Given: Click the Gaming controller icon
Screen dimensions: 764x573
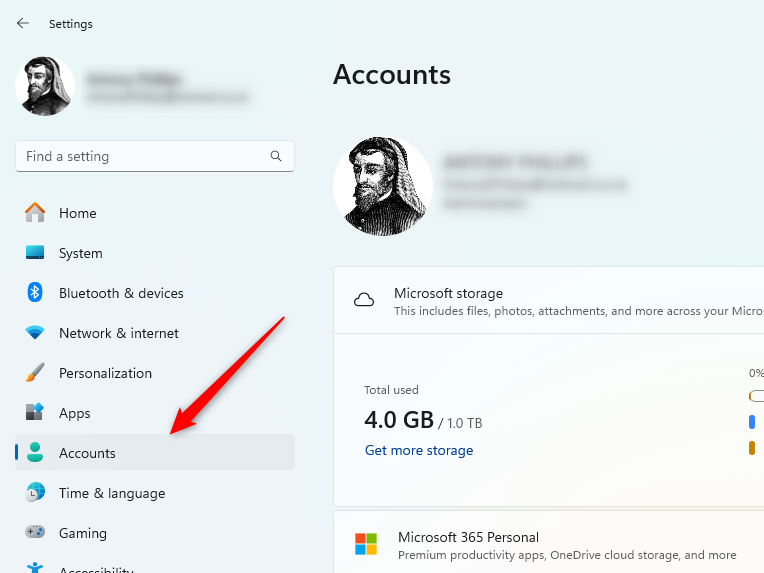Looking at the screenshot, I should click(35, 532).
